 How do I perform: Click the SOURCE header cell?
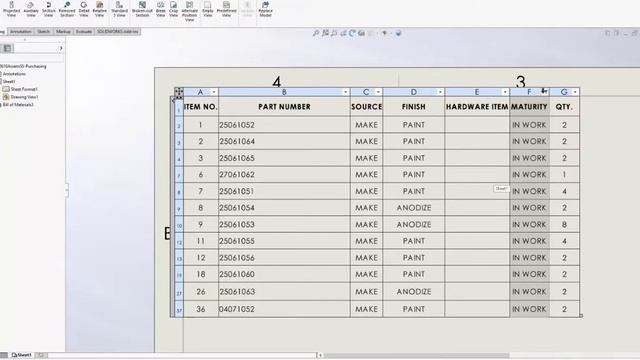coord(366,107)
